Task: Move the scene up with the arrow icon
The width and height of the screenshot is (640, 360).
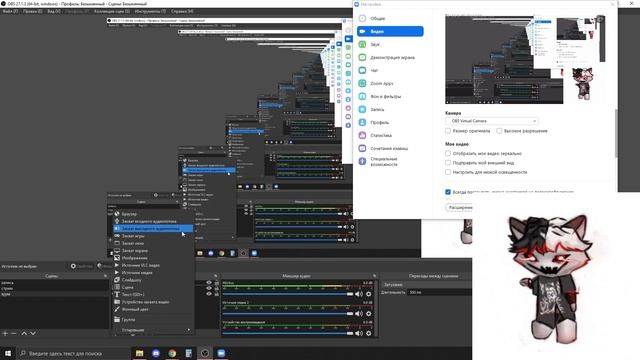Action: [x=24, y=333]
